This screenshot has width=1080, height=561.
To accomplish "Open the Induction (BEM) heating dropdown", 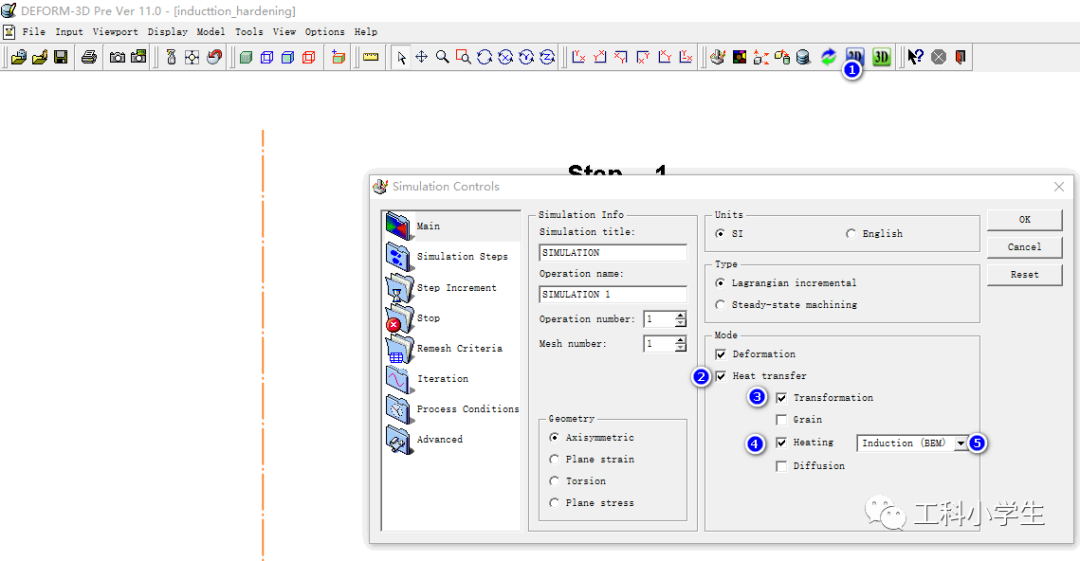I will pyautogui.click(x=960, y=443).
